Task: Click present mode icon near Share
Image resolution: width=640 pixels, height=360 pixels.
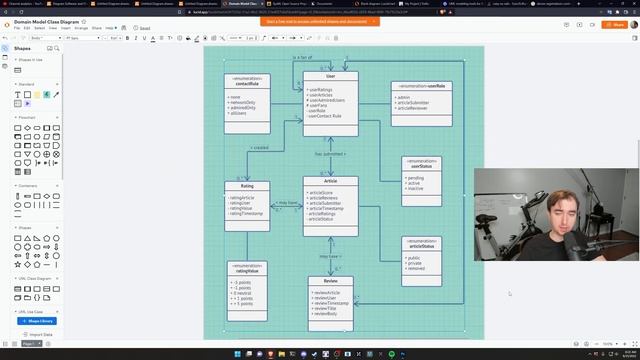Action: pos(580,25)
